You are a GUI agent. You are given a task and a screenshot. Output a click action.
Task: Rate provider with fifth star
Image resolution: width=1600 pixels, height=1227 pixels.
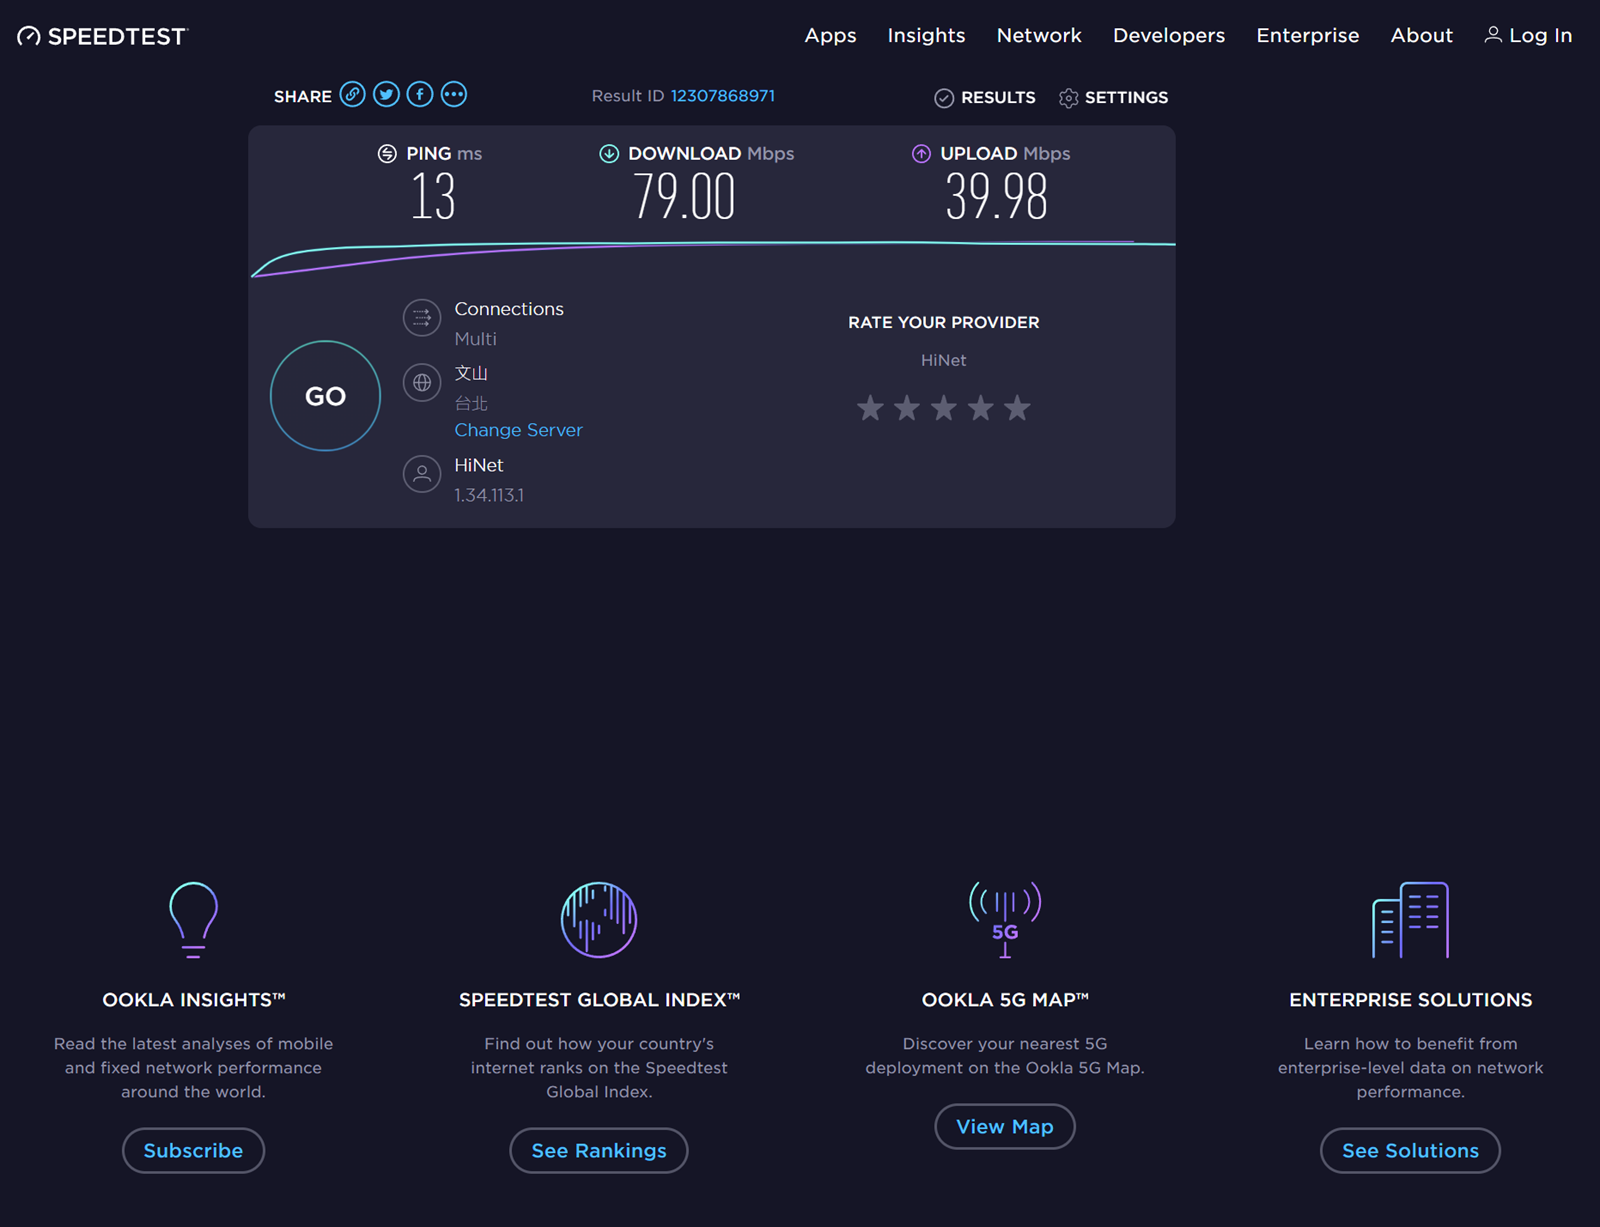tap(1017, 408)
